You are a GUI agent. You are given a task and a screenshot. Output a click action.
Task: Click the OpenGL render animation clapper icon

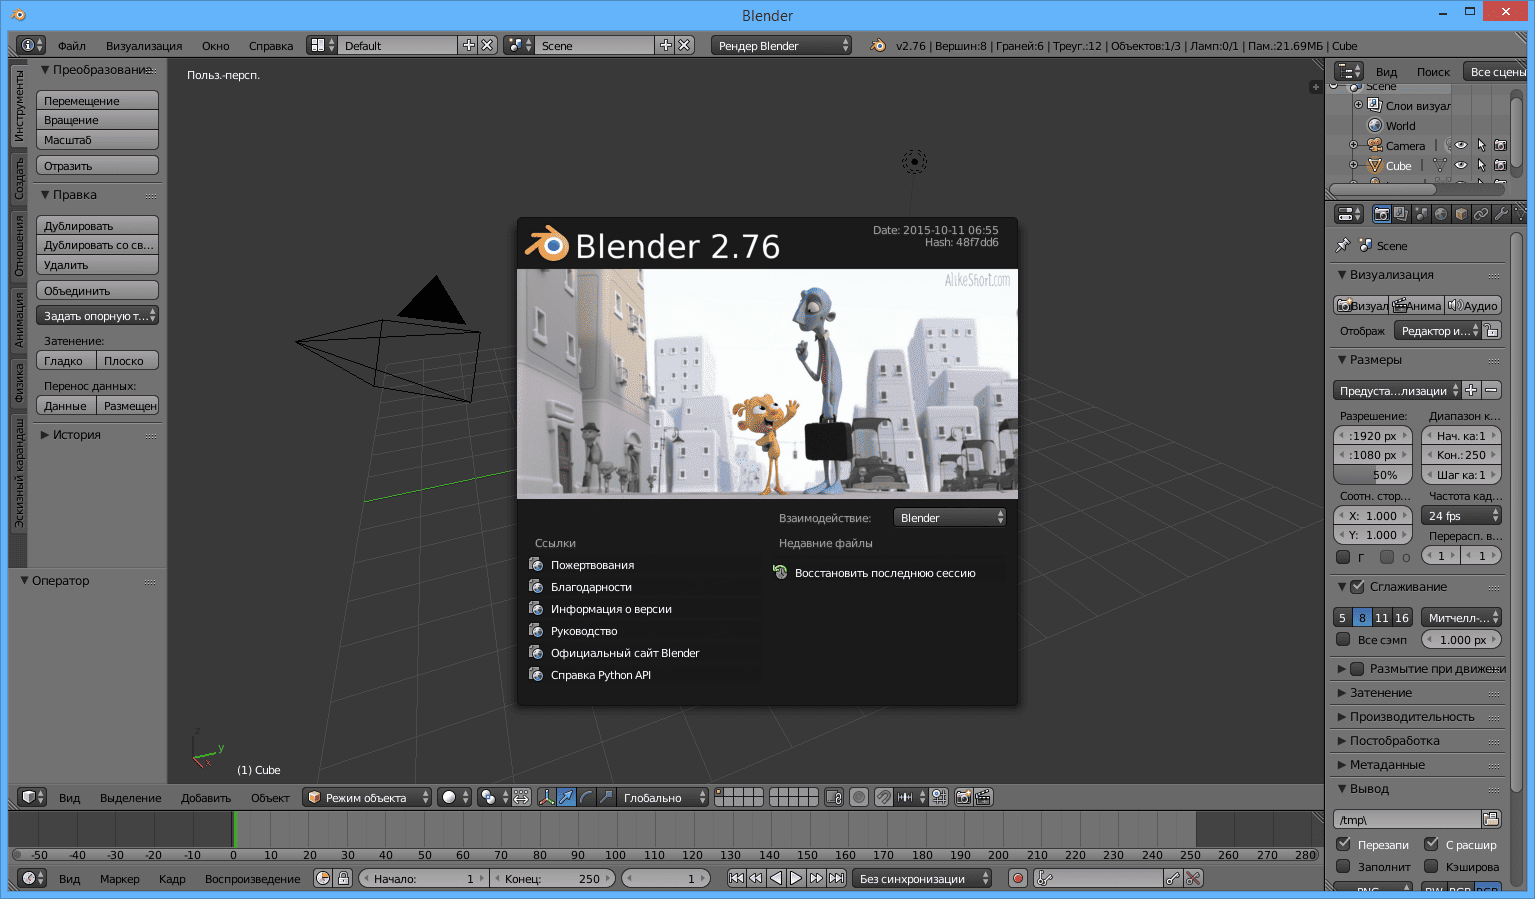[983, 797]
